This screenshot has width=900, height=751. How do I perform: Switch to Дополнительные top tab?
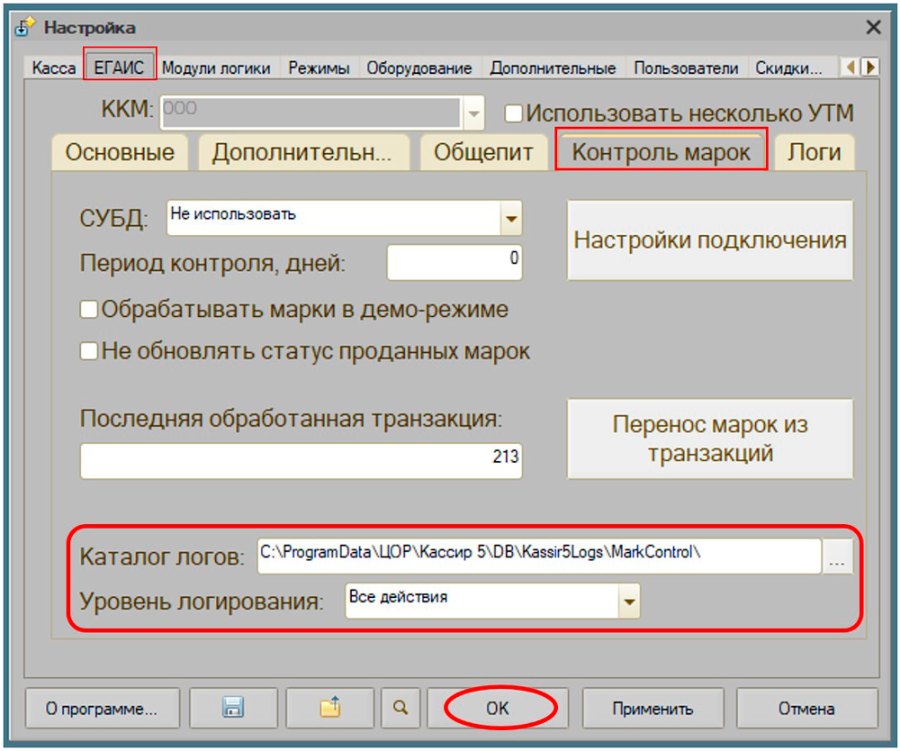[x=552, y=68]
